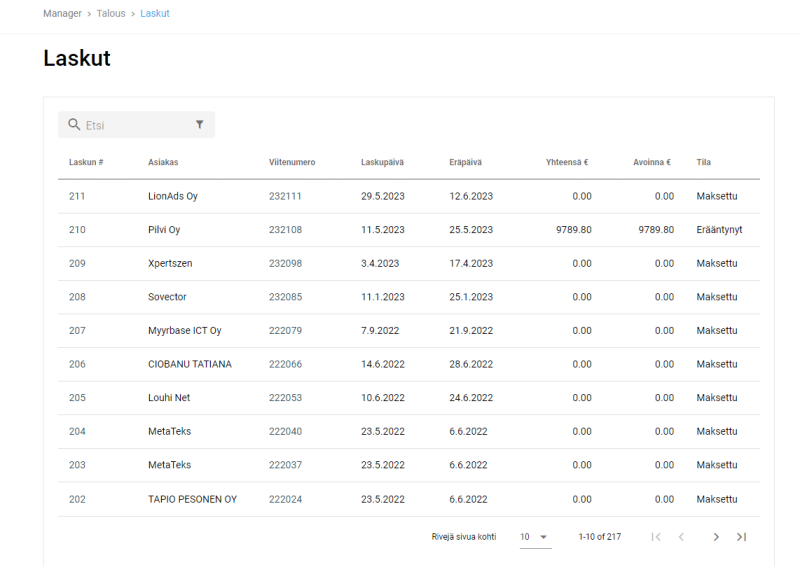This screenshot has width=800, height=567.
Task: Click reference number 222079
Action: [x=285, y=331]
